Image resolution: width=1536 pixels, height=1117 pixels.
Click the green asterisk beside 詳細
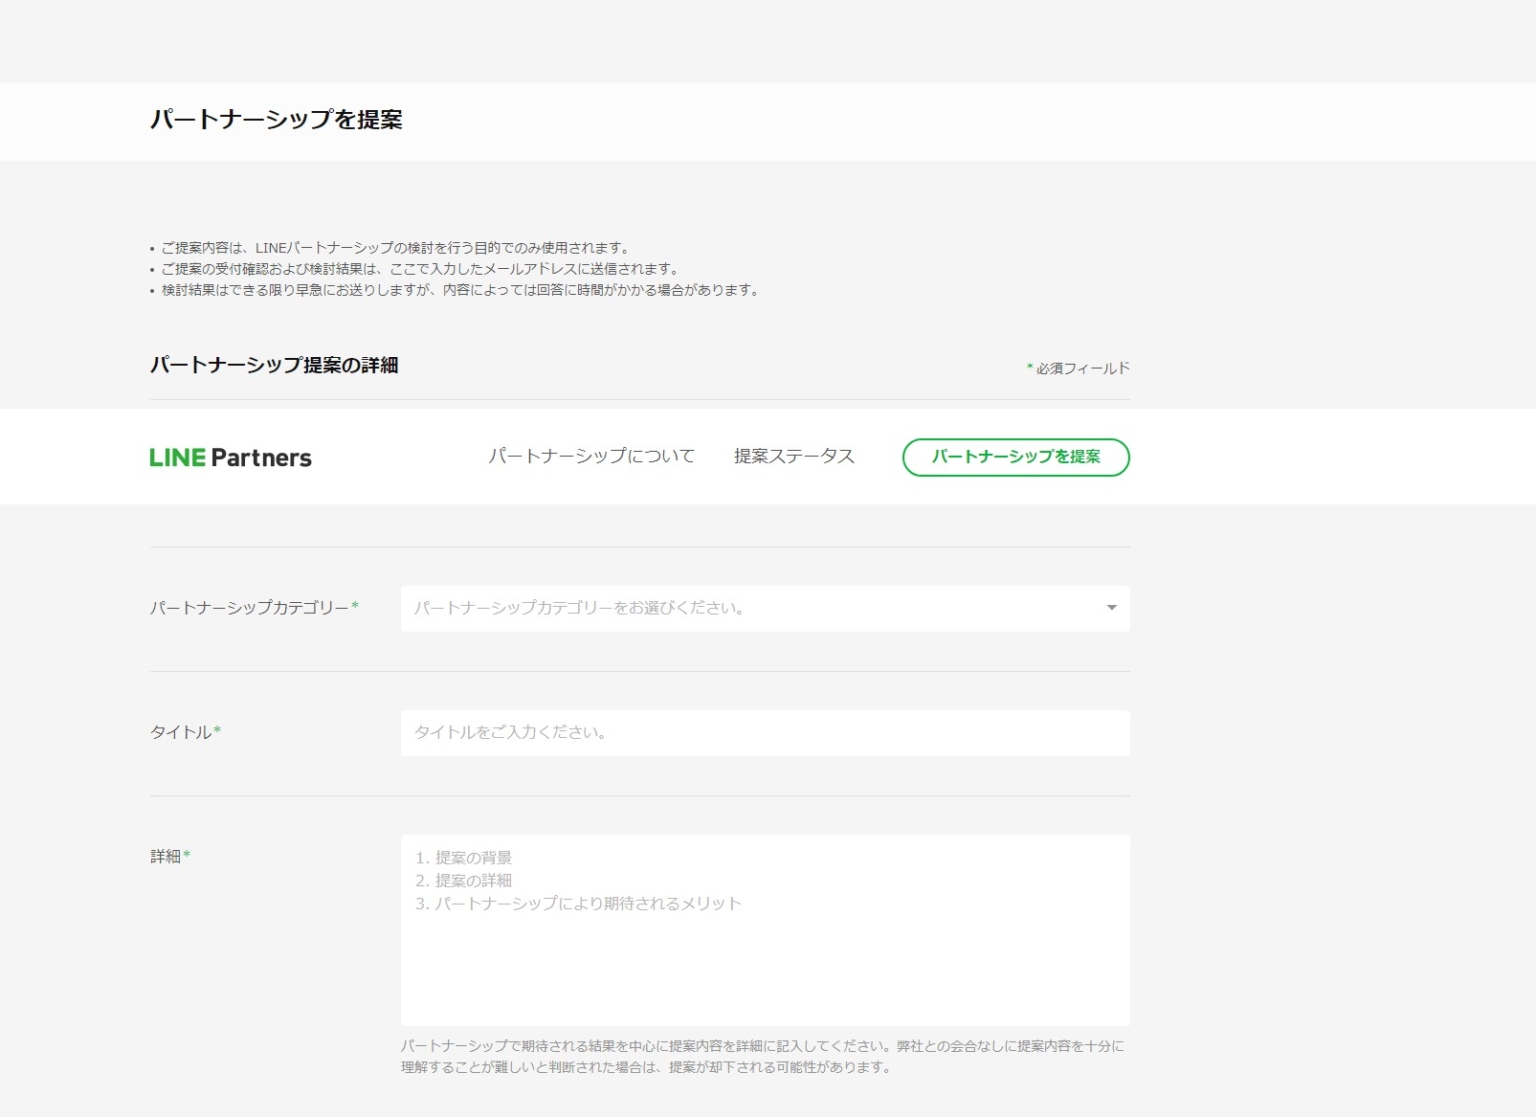point(187,855)
